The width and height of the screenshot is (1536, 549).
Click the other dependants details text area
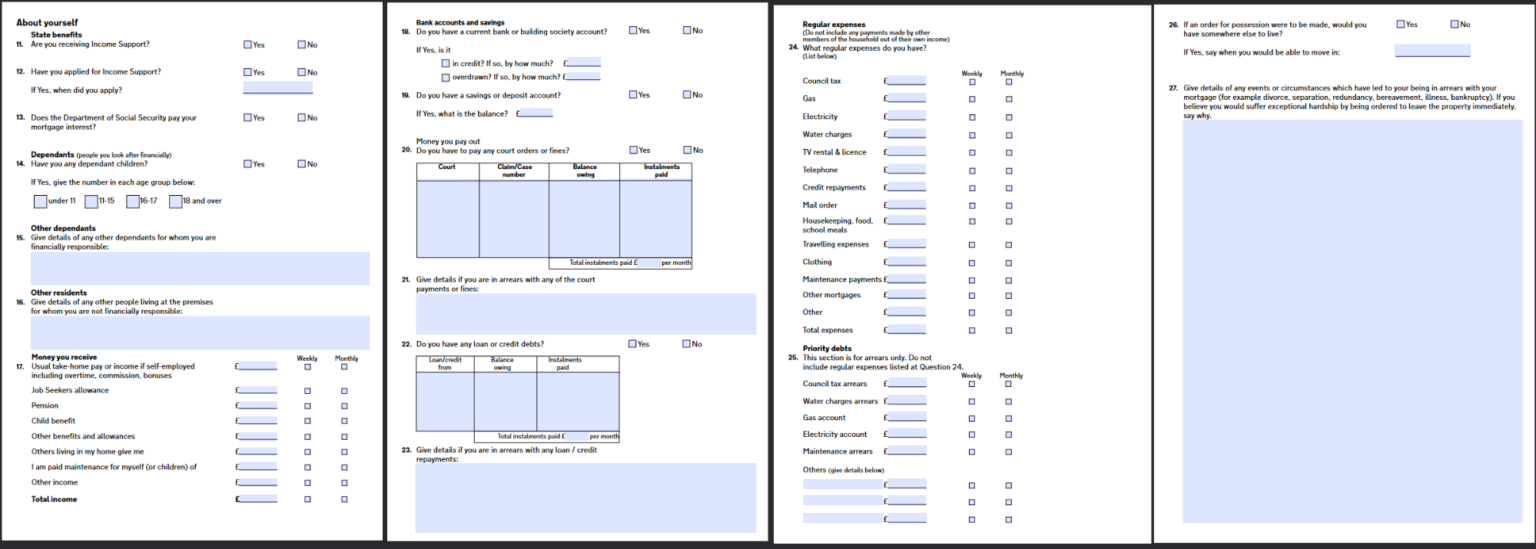pyautogui.click(x=200, y=268)
